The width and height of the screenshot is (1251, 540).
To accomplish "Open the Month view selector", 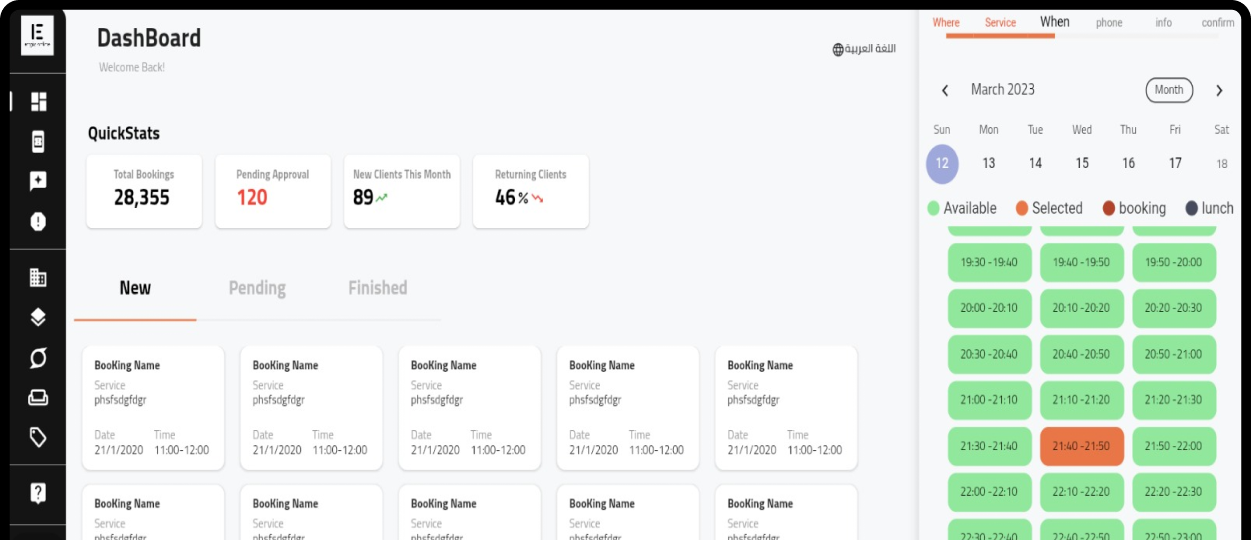I will coord(1168,90).
